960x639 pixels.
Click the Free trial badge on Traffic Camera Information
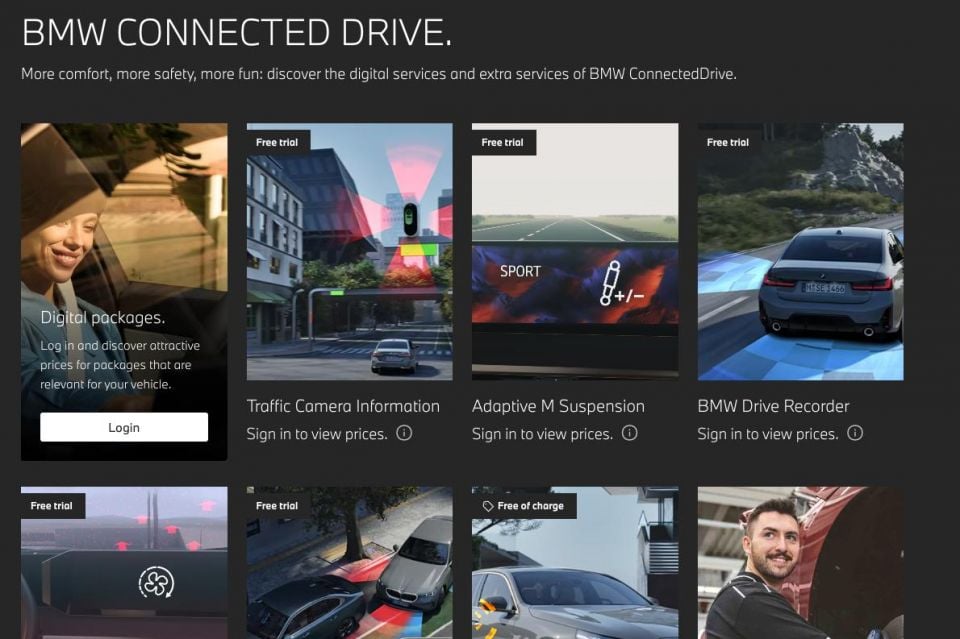[276, 142]
